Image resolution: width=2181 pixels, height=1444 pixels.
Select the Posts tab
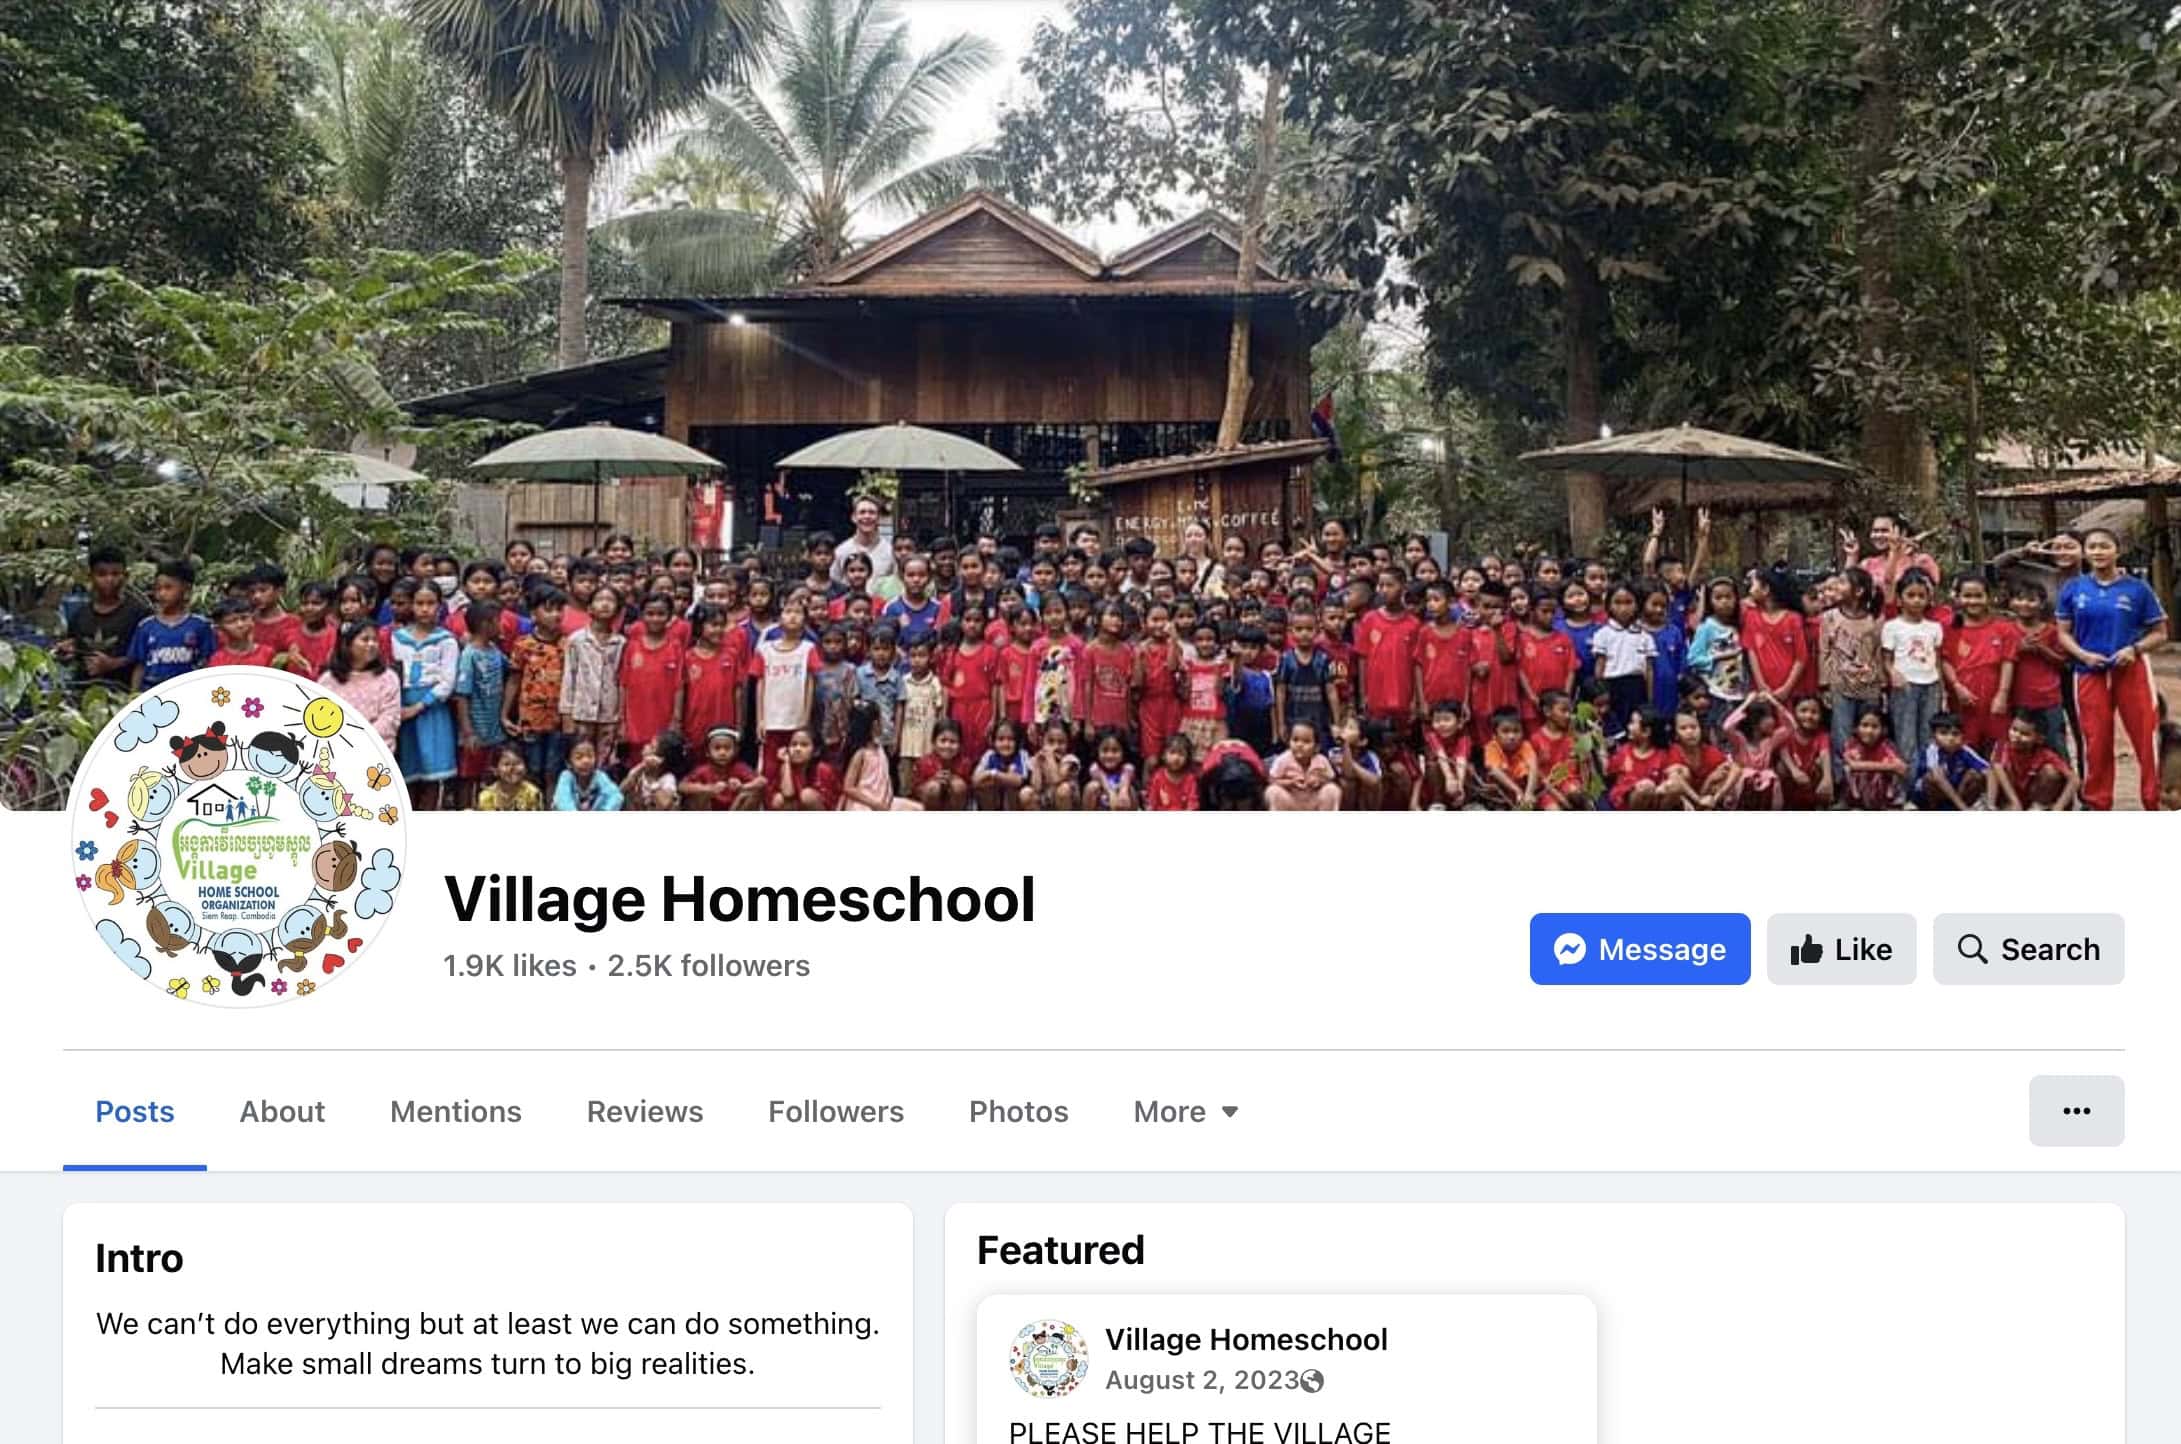(x=135, y=1112)
